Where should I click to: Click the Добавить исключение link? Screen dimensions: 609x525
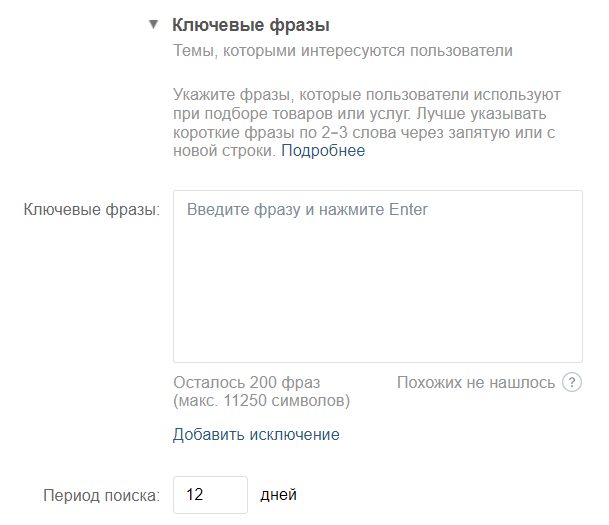point(256,434)
